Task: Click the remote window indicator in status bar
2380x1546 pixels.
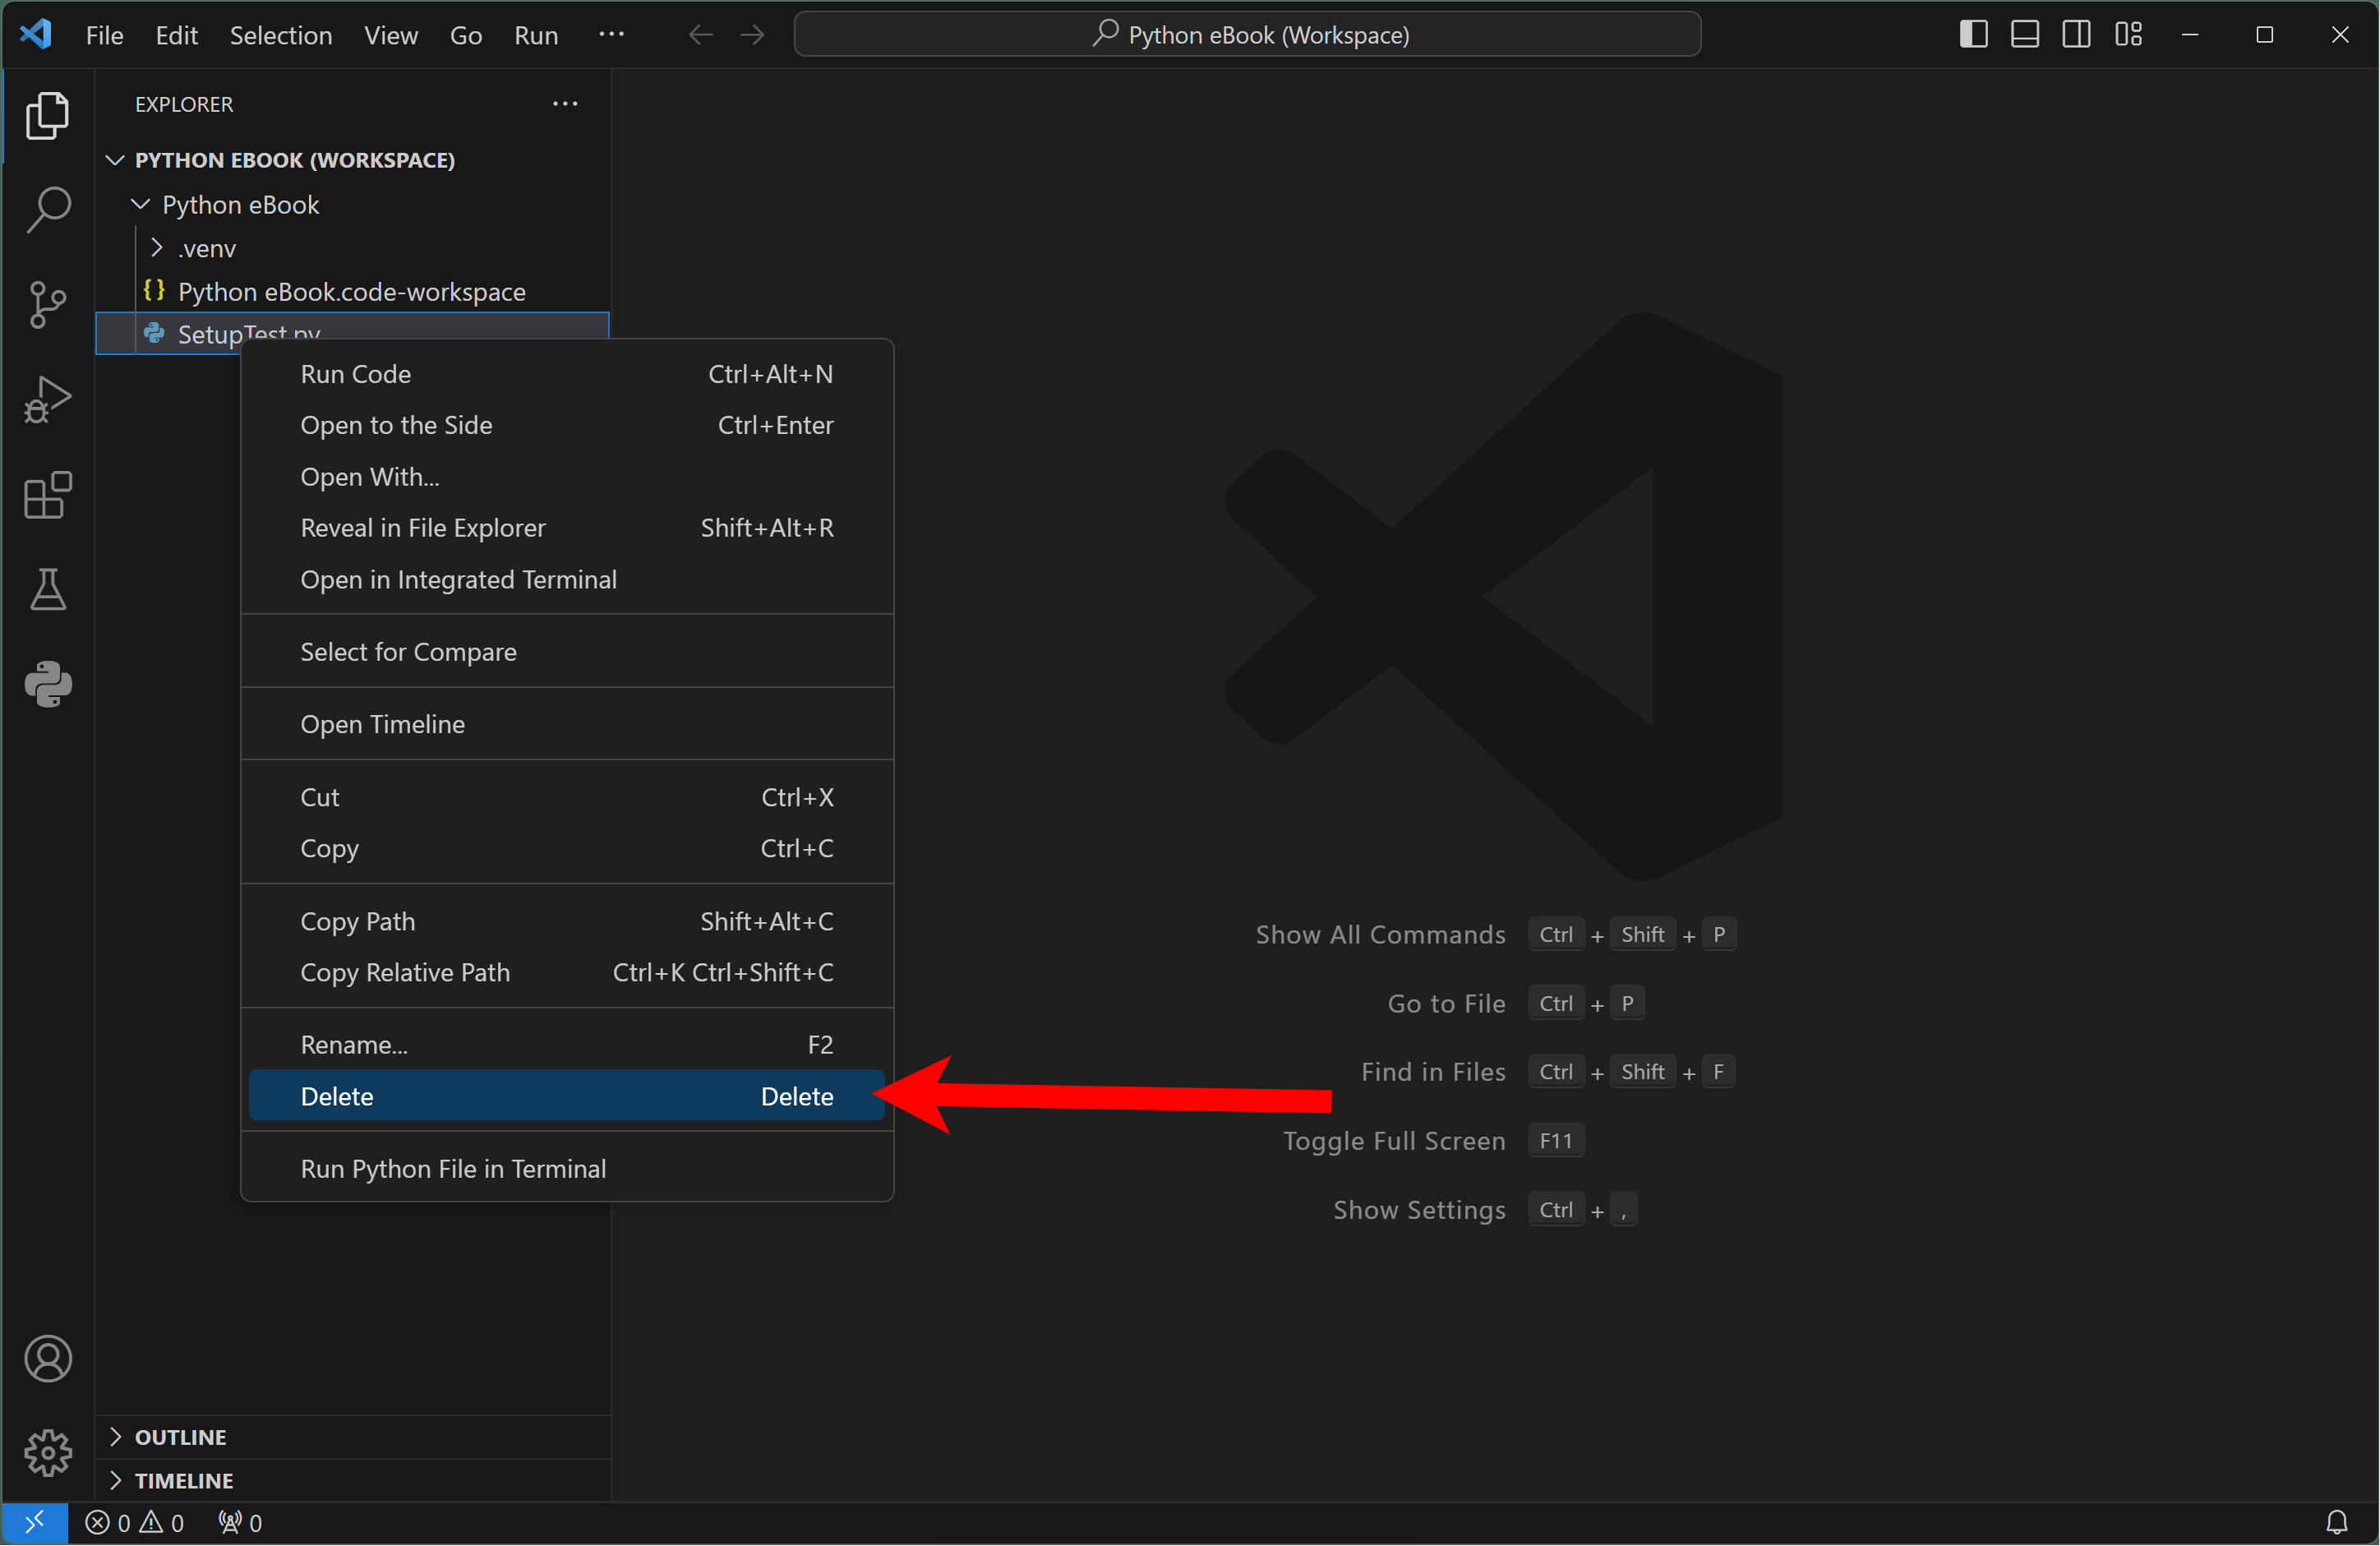Action: click(x=34, y=1523)
